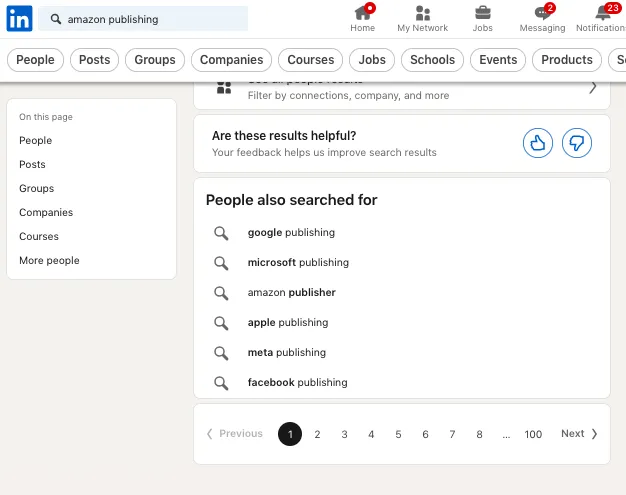Click the search icon beside microsoft publishing
626x495 pixels.
click(x=221, y=263)
